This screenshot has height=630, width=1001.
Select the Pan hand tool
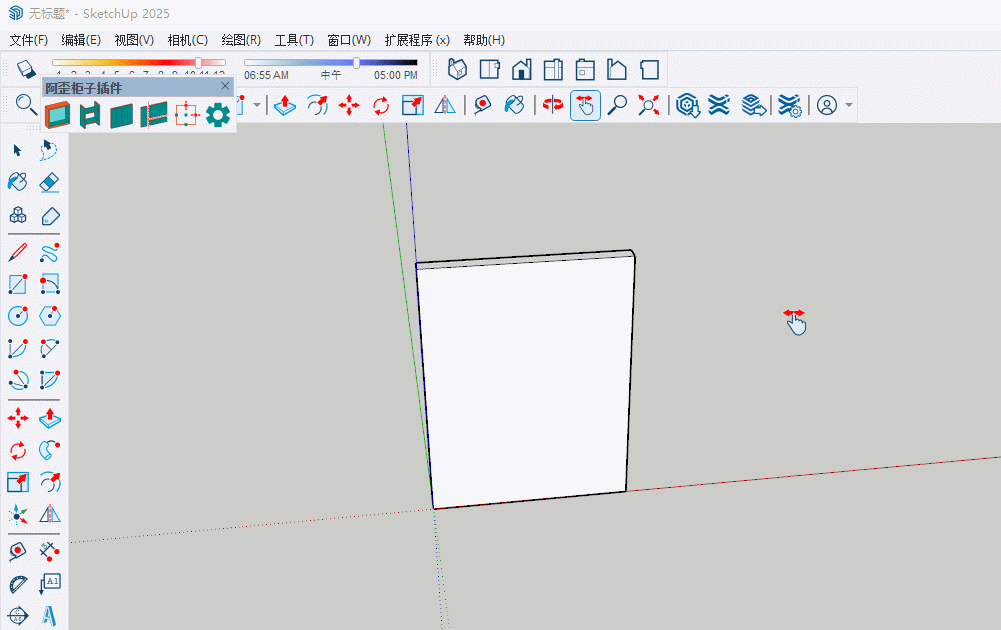[x=585, y=105]
